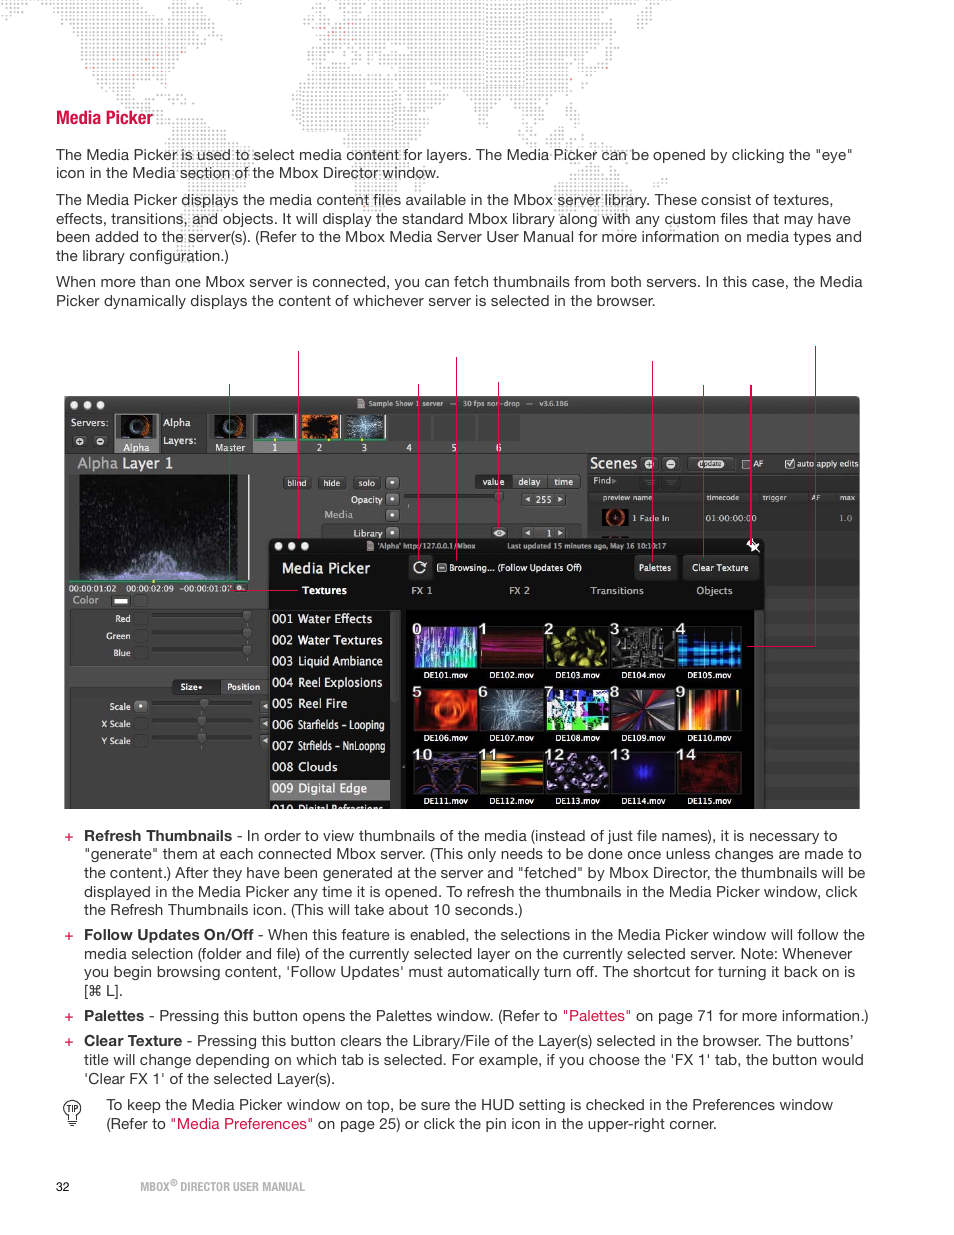Switch to the Objects tab
954x1235 pixels.
point(714,591)
